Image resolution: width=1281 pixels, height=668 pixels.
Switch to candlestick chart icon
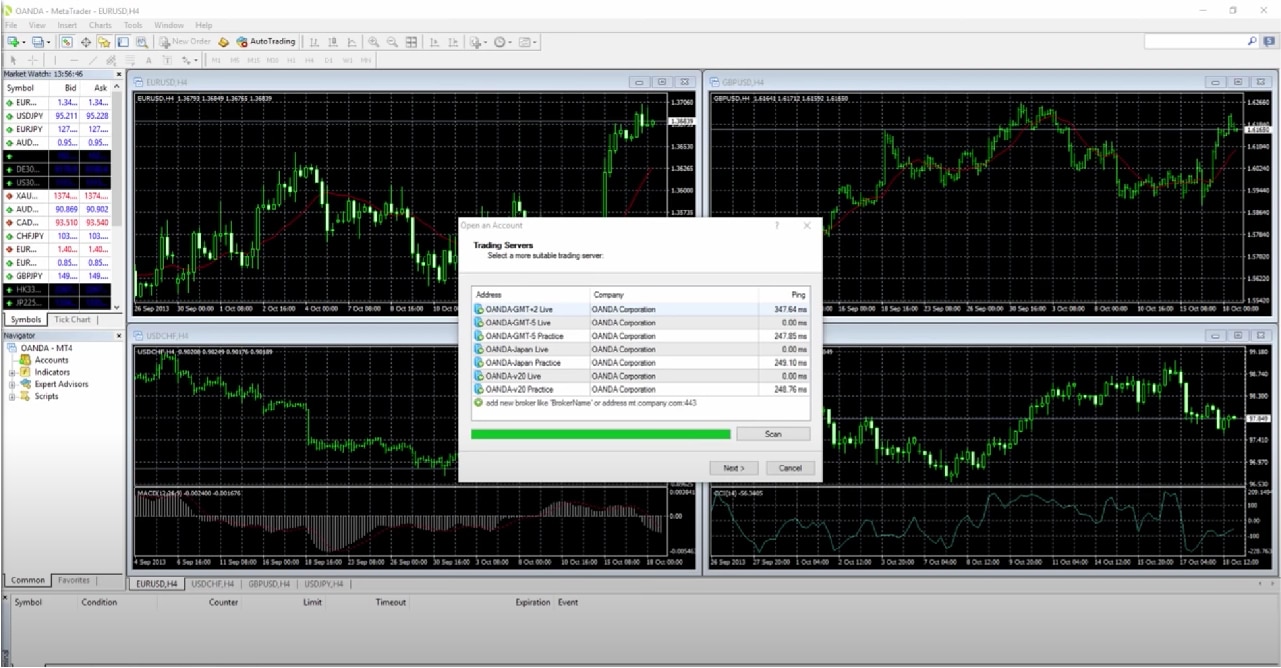point(333,42)
